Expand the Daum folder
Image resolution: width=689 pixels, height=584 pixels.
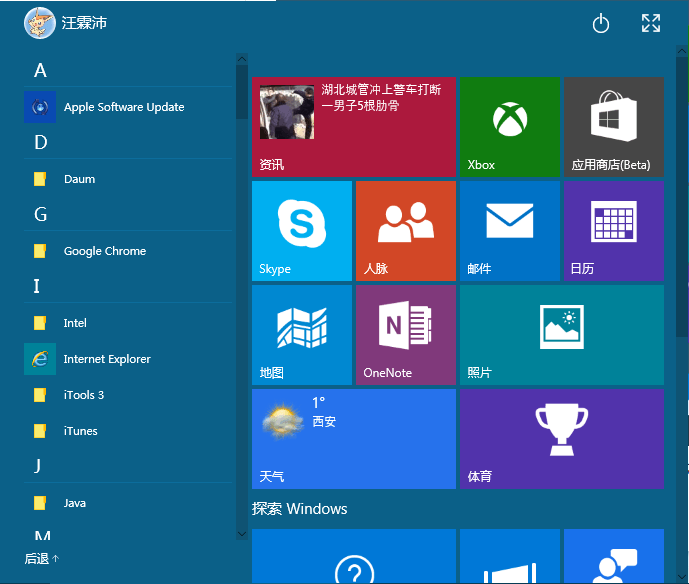pyautogui.click(x=80, y=179)
